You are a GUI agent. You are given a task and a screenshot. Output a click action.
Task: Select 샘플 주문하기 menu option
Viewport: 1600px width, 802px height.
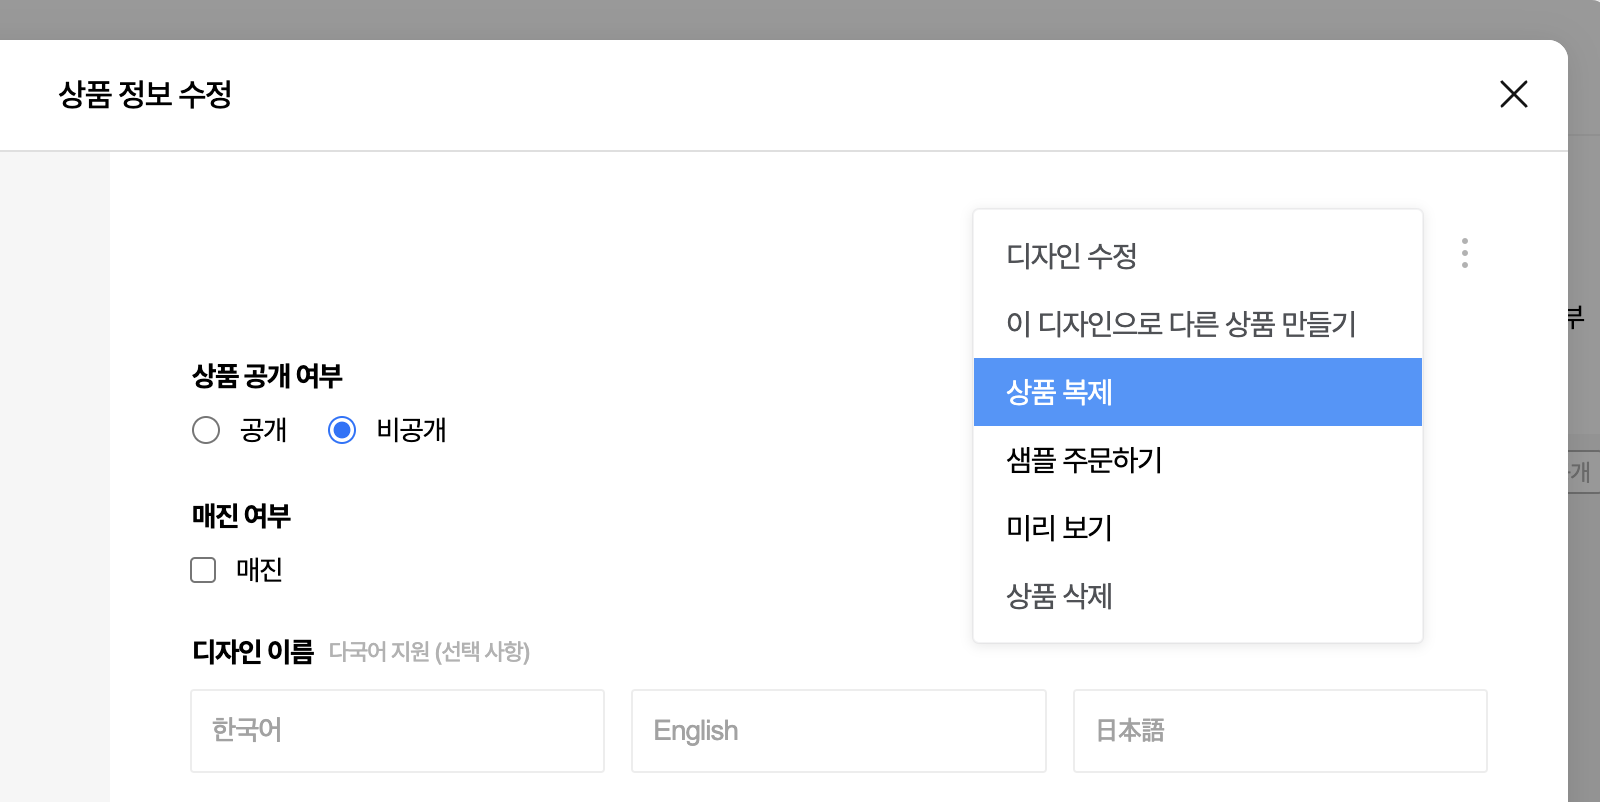1084,460
